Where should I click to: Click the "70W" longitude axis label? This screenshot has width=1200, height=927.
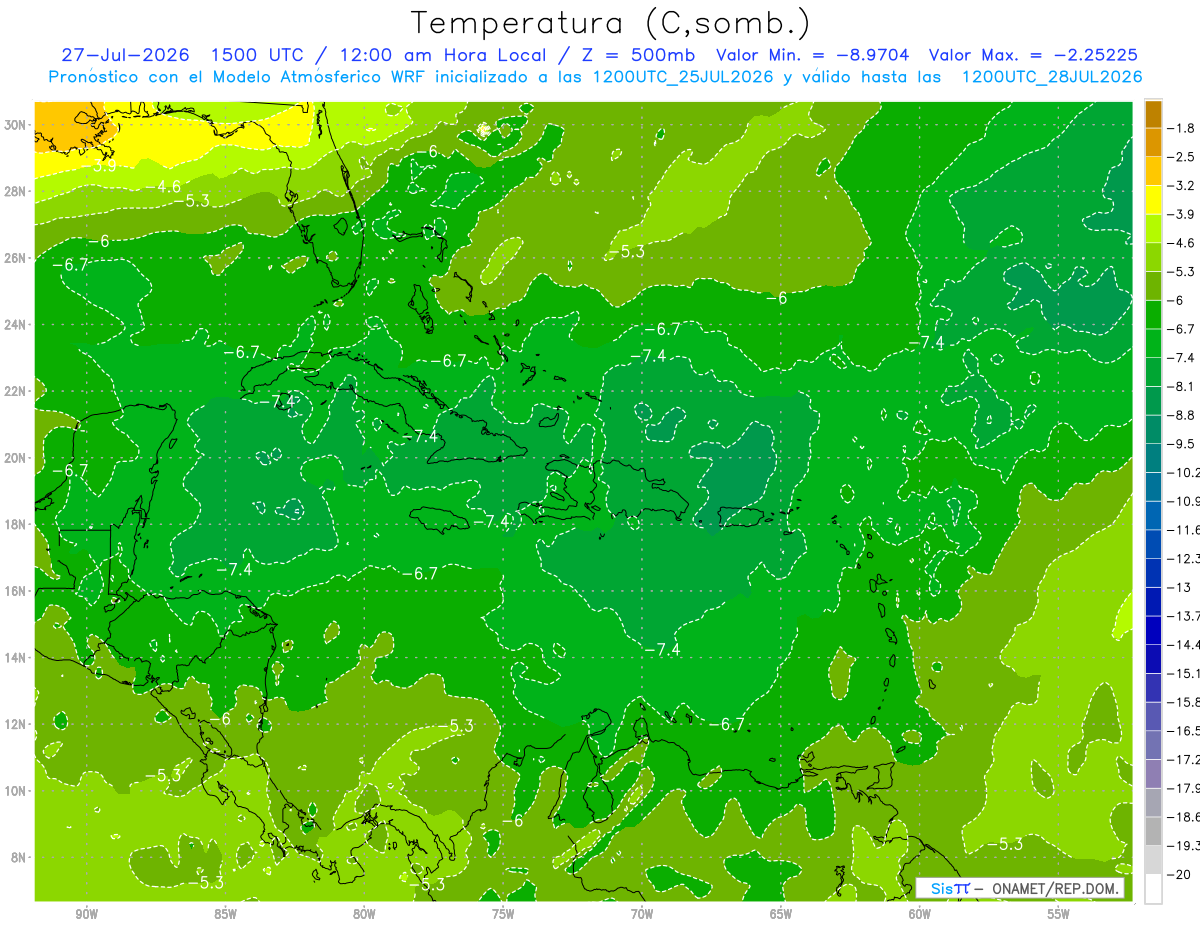(x=642, y=914)
